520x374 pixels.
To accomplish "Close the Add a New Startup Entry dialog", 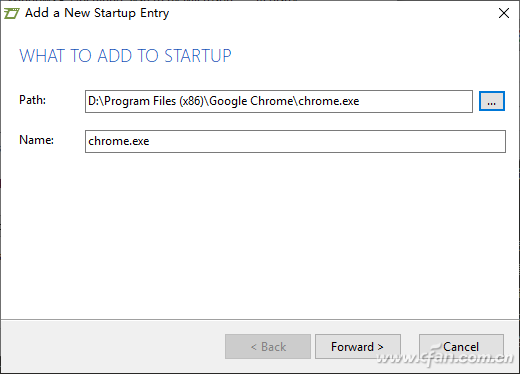I will point(504,13).
